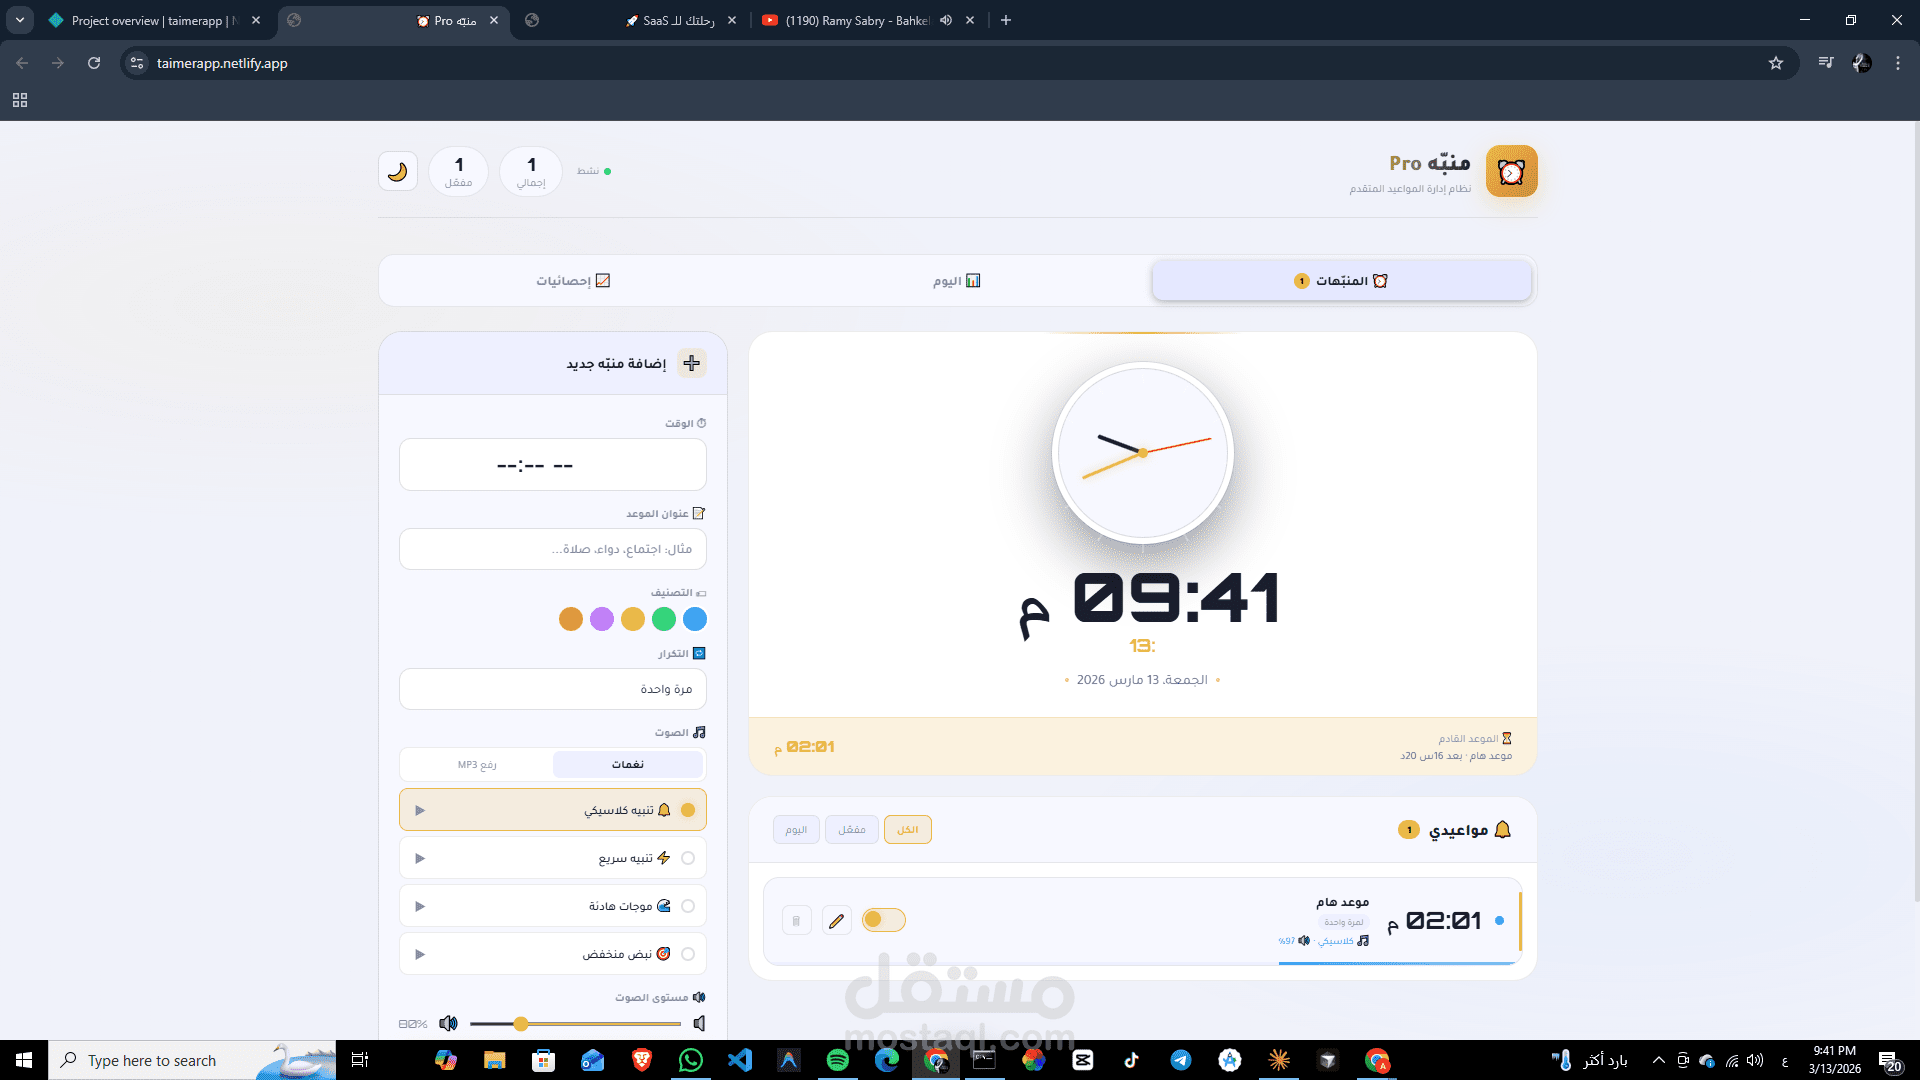
Task: Click the plus icon beside إضافة منبّه جديد
Action: click(x=691, y=363)
